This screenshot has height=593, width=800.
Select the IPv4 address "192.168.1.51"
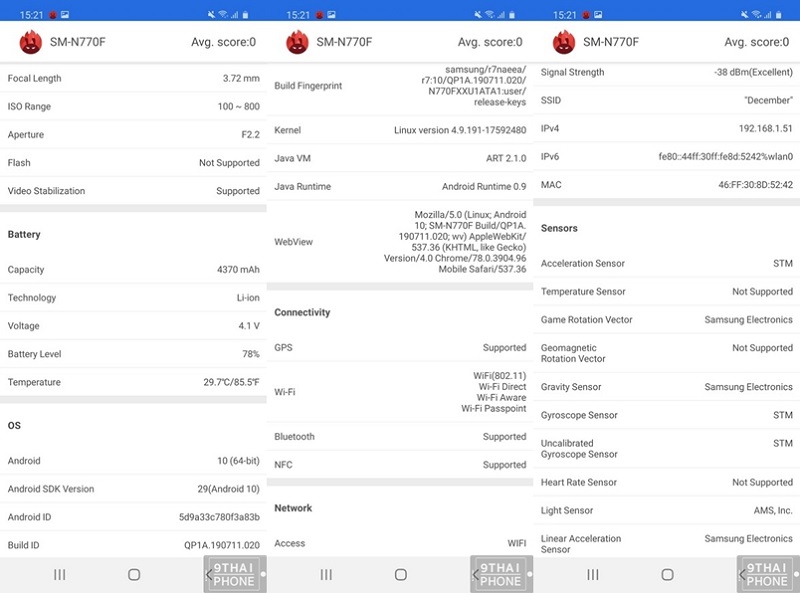pos(766,128)
